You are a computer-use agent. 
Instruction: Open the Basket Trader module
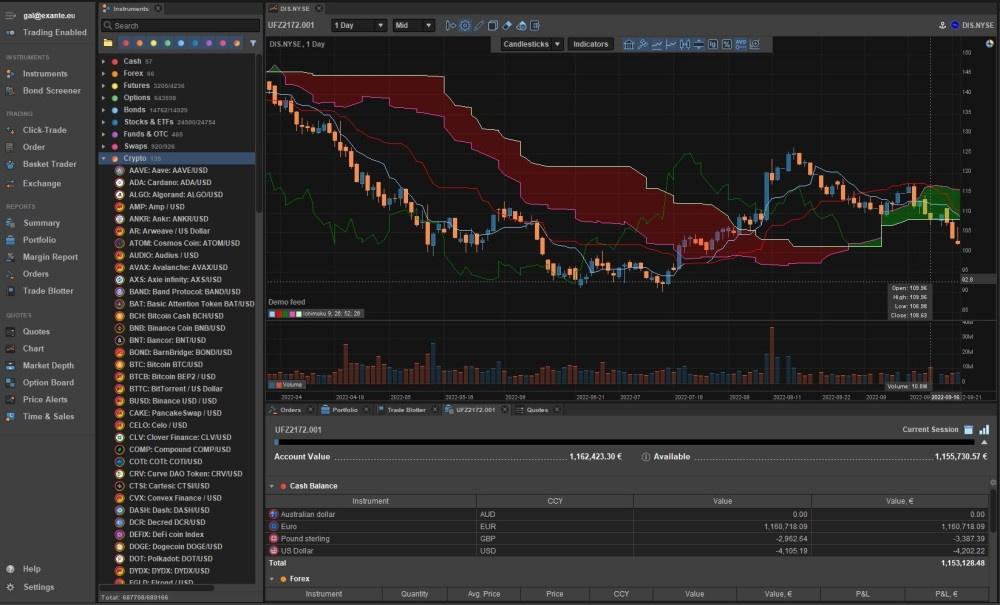pyautogui.click(x=50, y=164)
